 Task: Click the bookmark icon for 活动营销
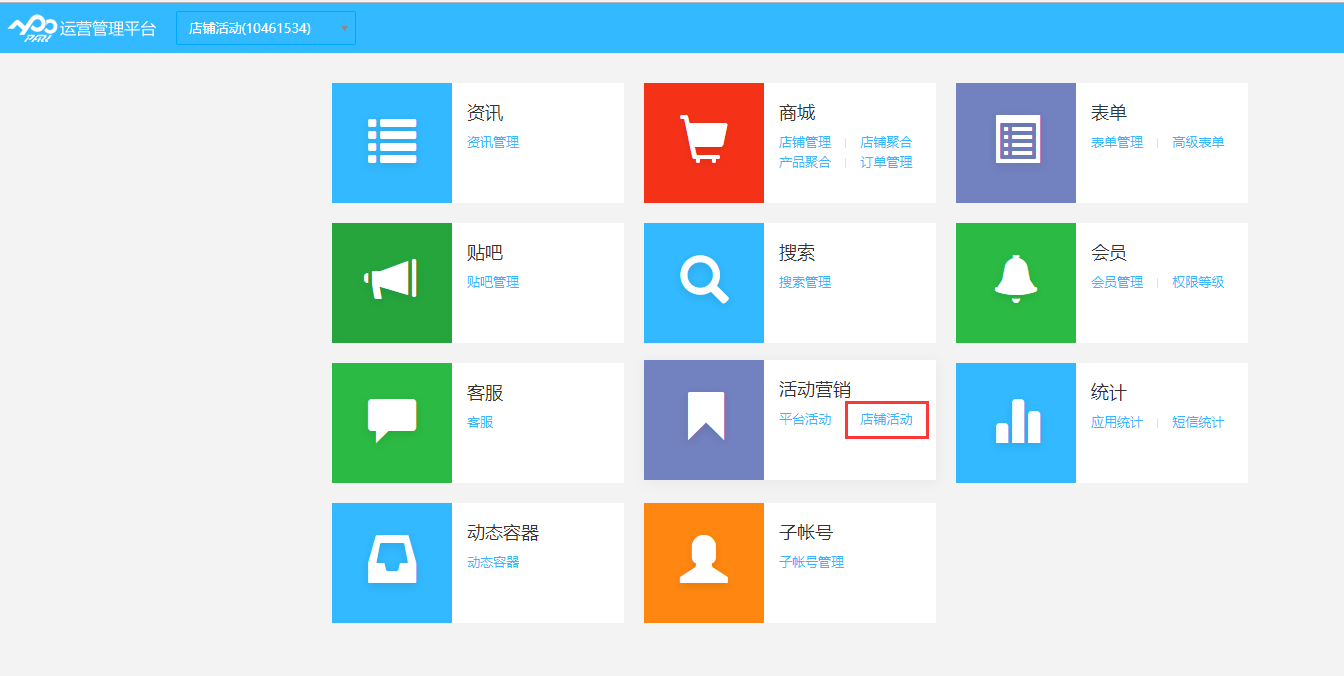point(703,420)
